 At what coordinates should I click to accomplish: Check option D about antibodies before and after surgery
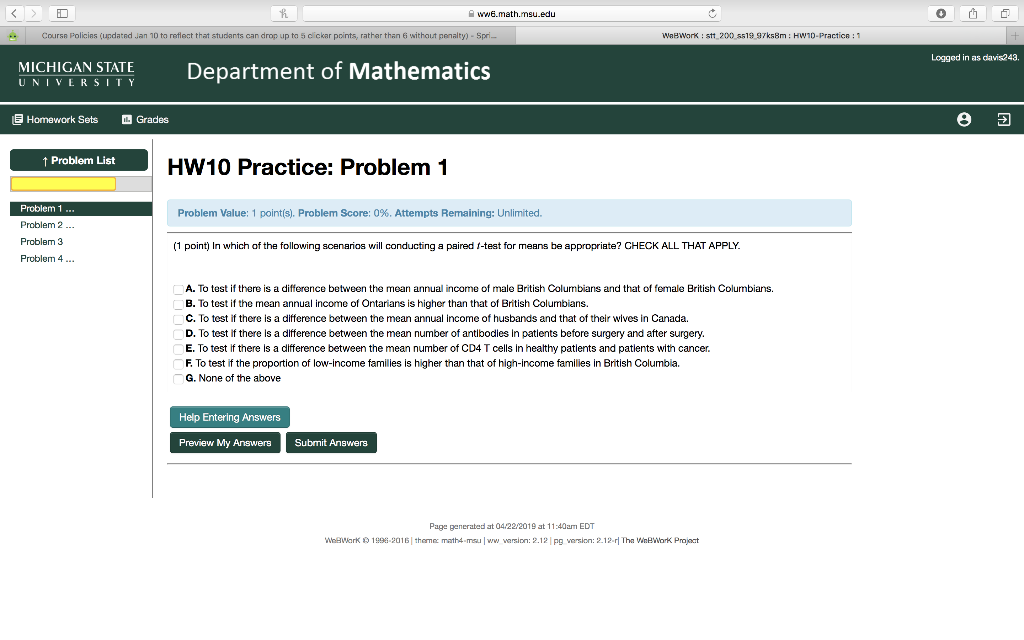(176, 333)
